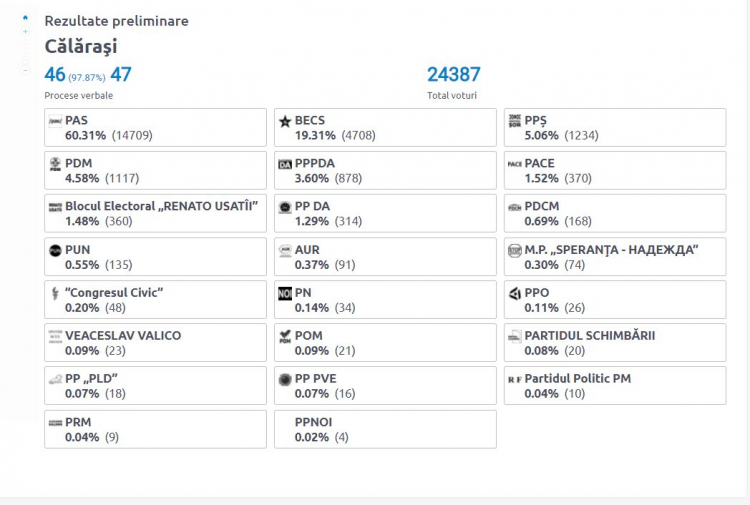750x505 pixels.
Task: Click the 24387 total votes number
Action: point(453,75)
